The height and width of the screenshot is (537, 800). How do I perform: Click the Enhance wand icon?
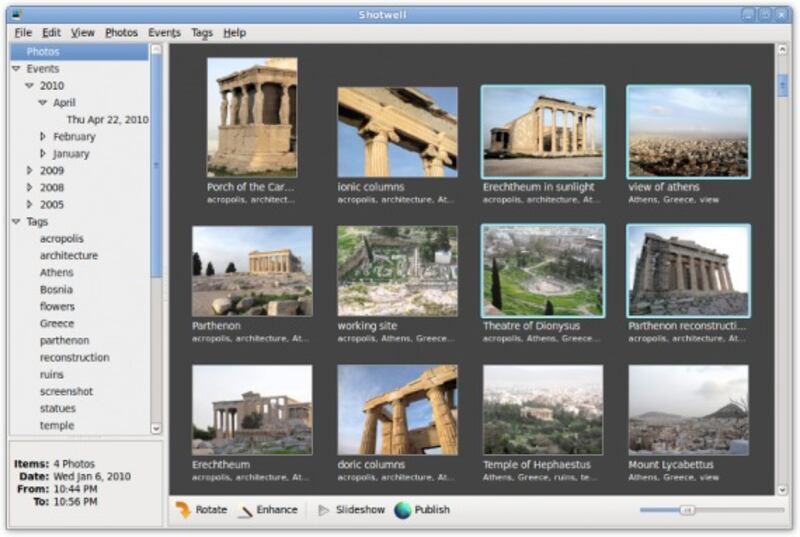tap(245, 510)
